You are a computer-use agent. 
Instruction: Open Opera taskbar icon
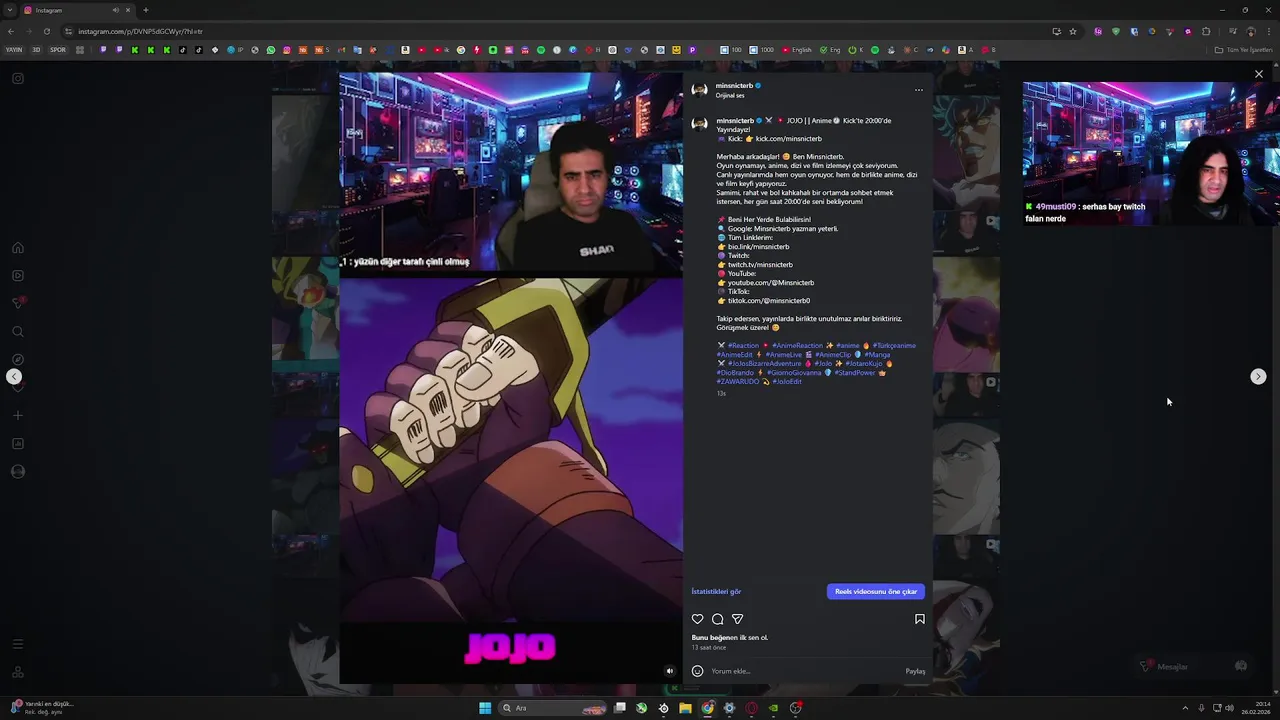point(751,708)
